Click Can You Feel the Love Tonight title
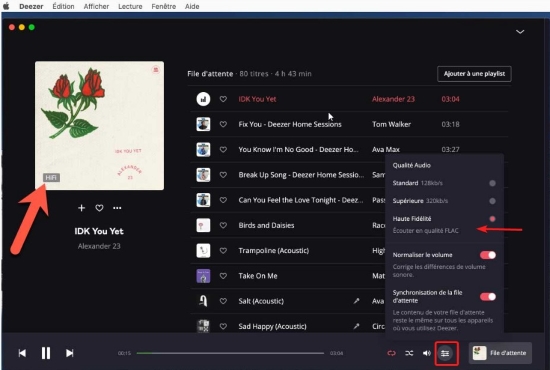550x370 pixels. tap(301, 200)
